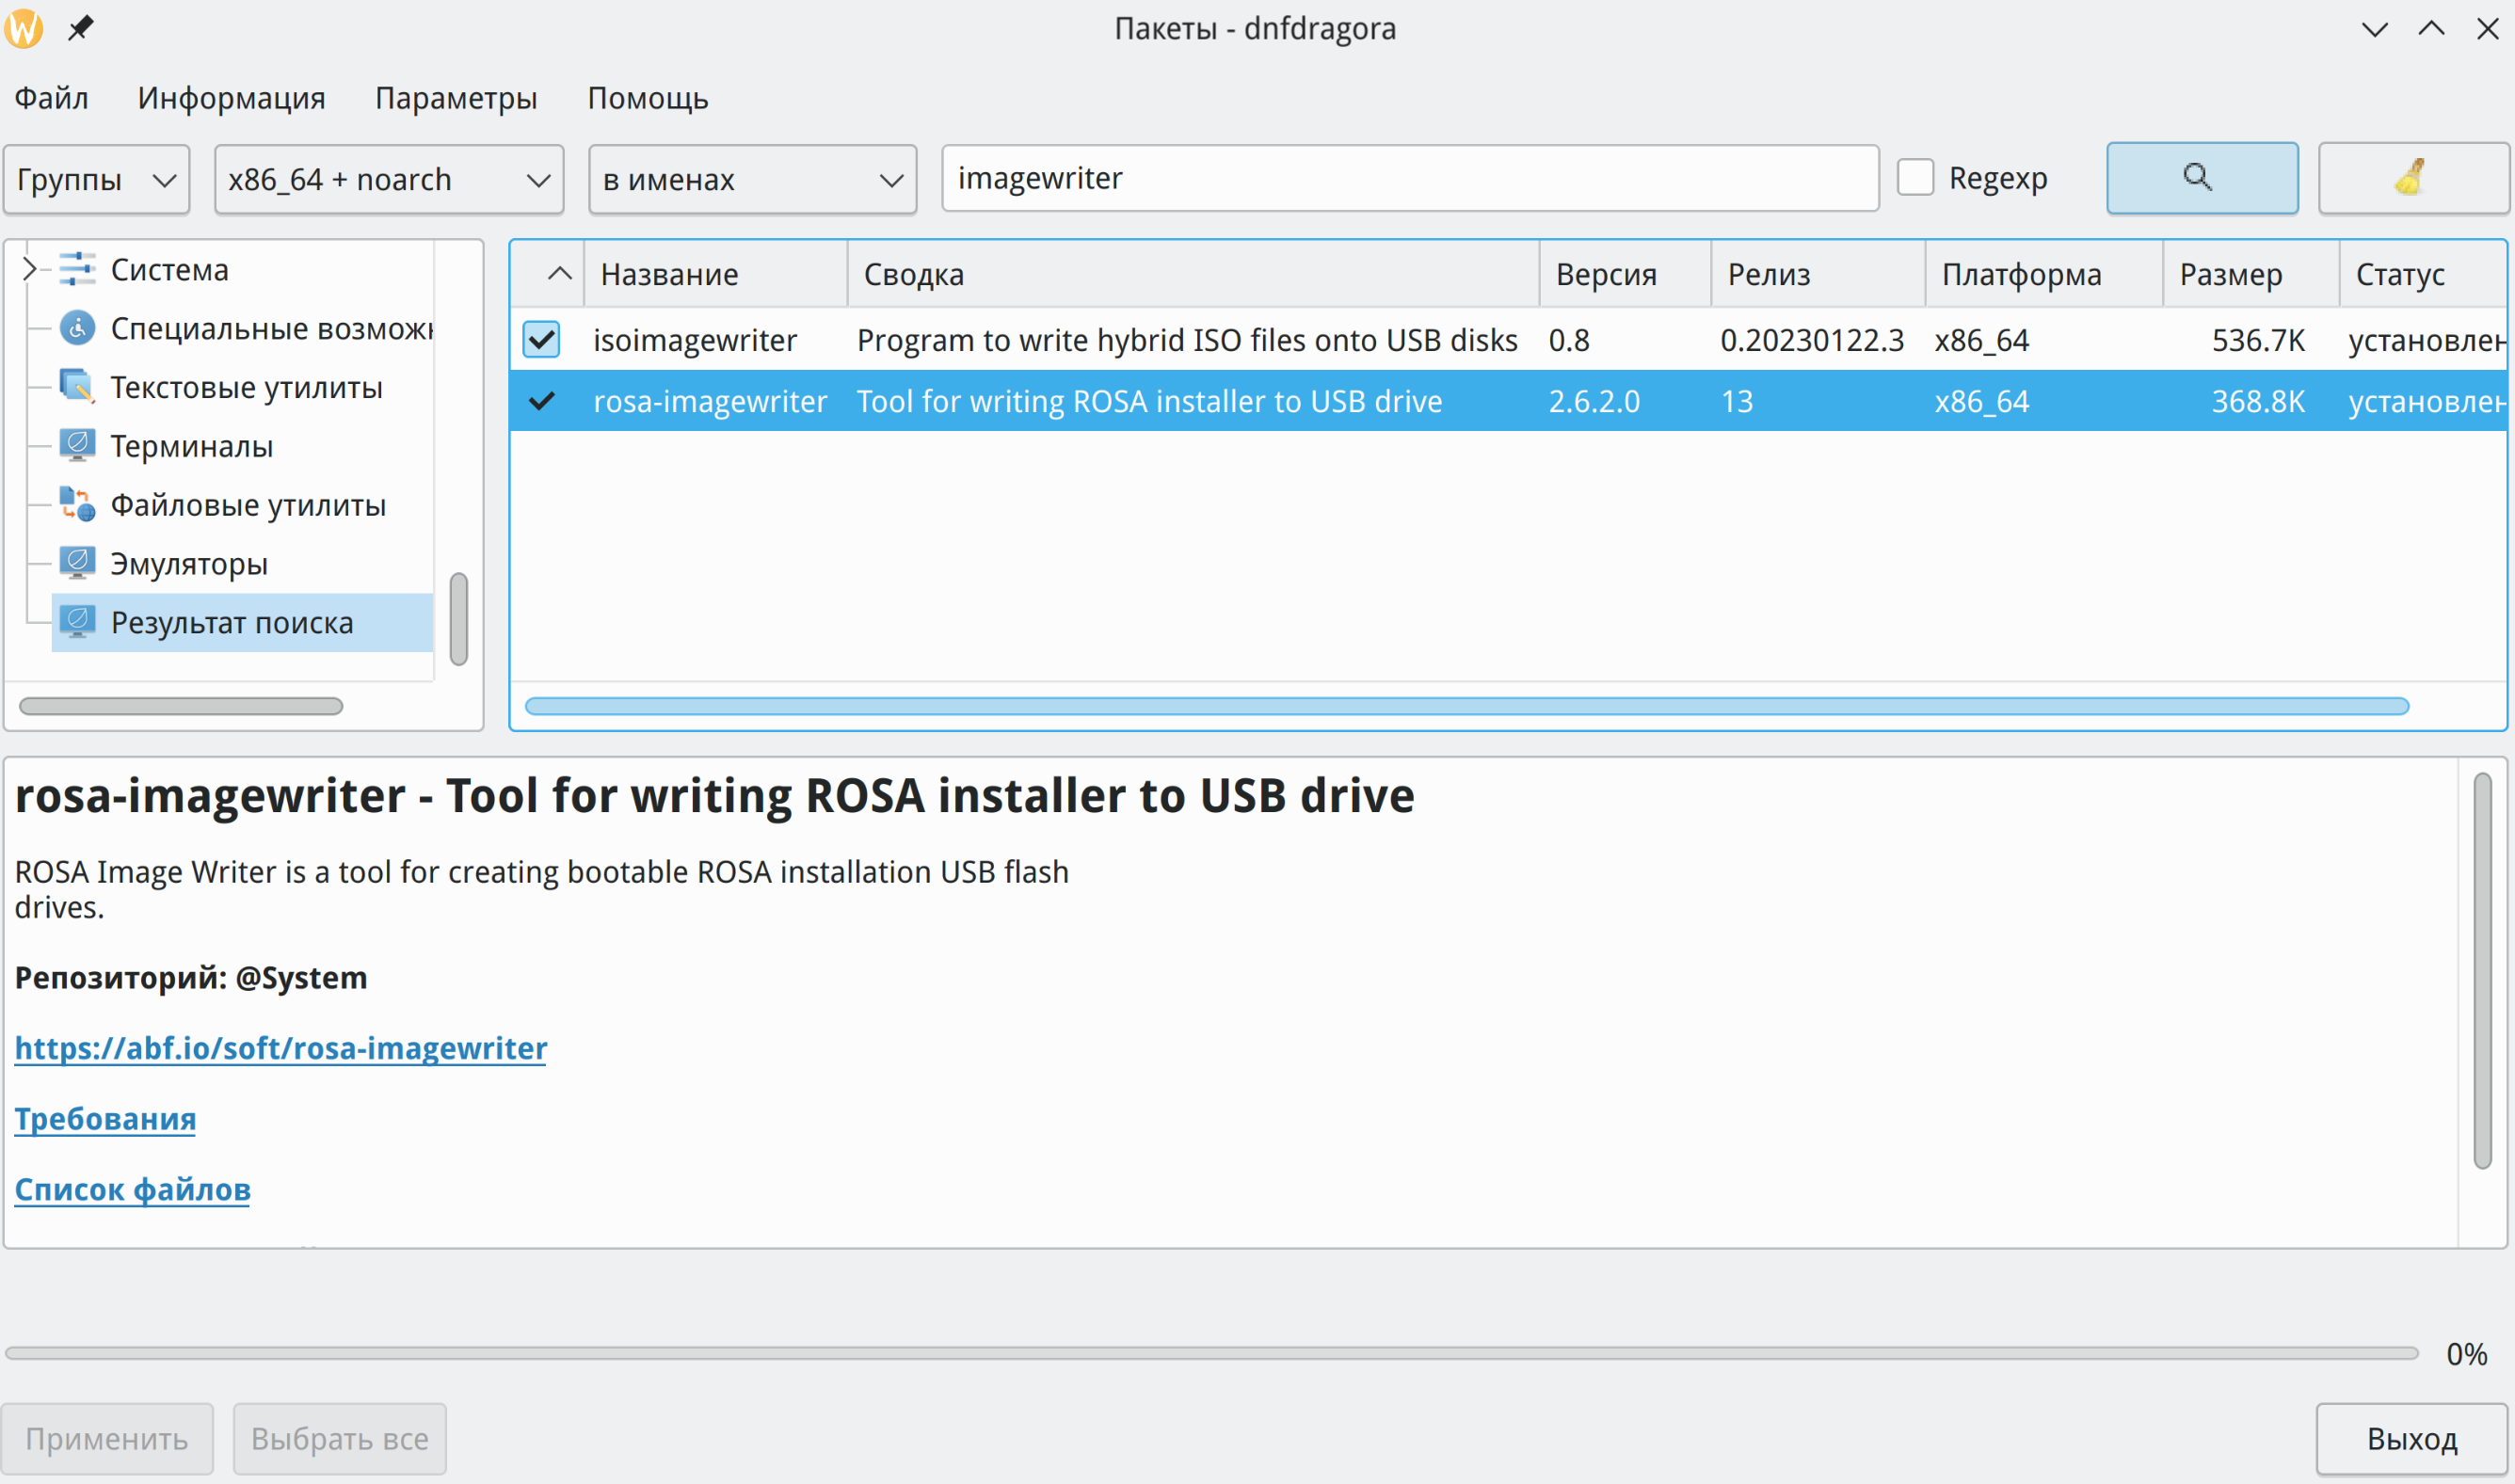Click the magnifier search button
The height and width of the screenshot is (1484, 2515).
click(2201, 178)
